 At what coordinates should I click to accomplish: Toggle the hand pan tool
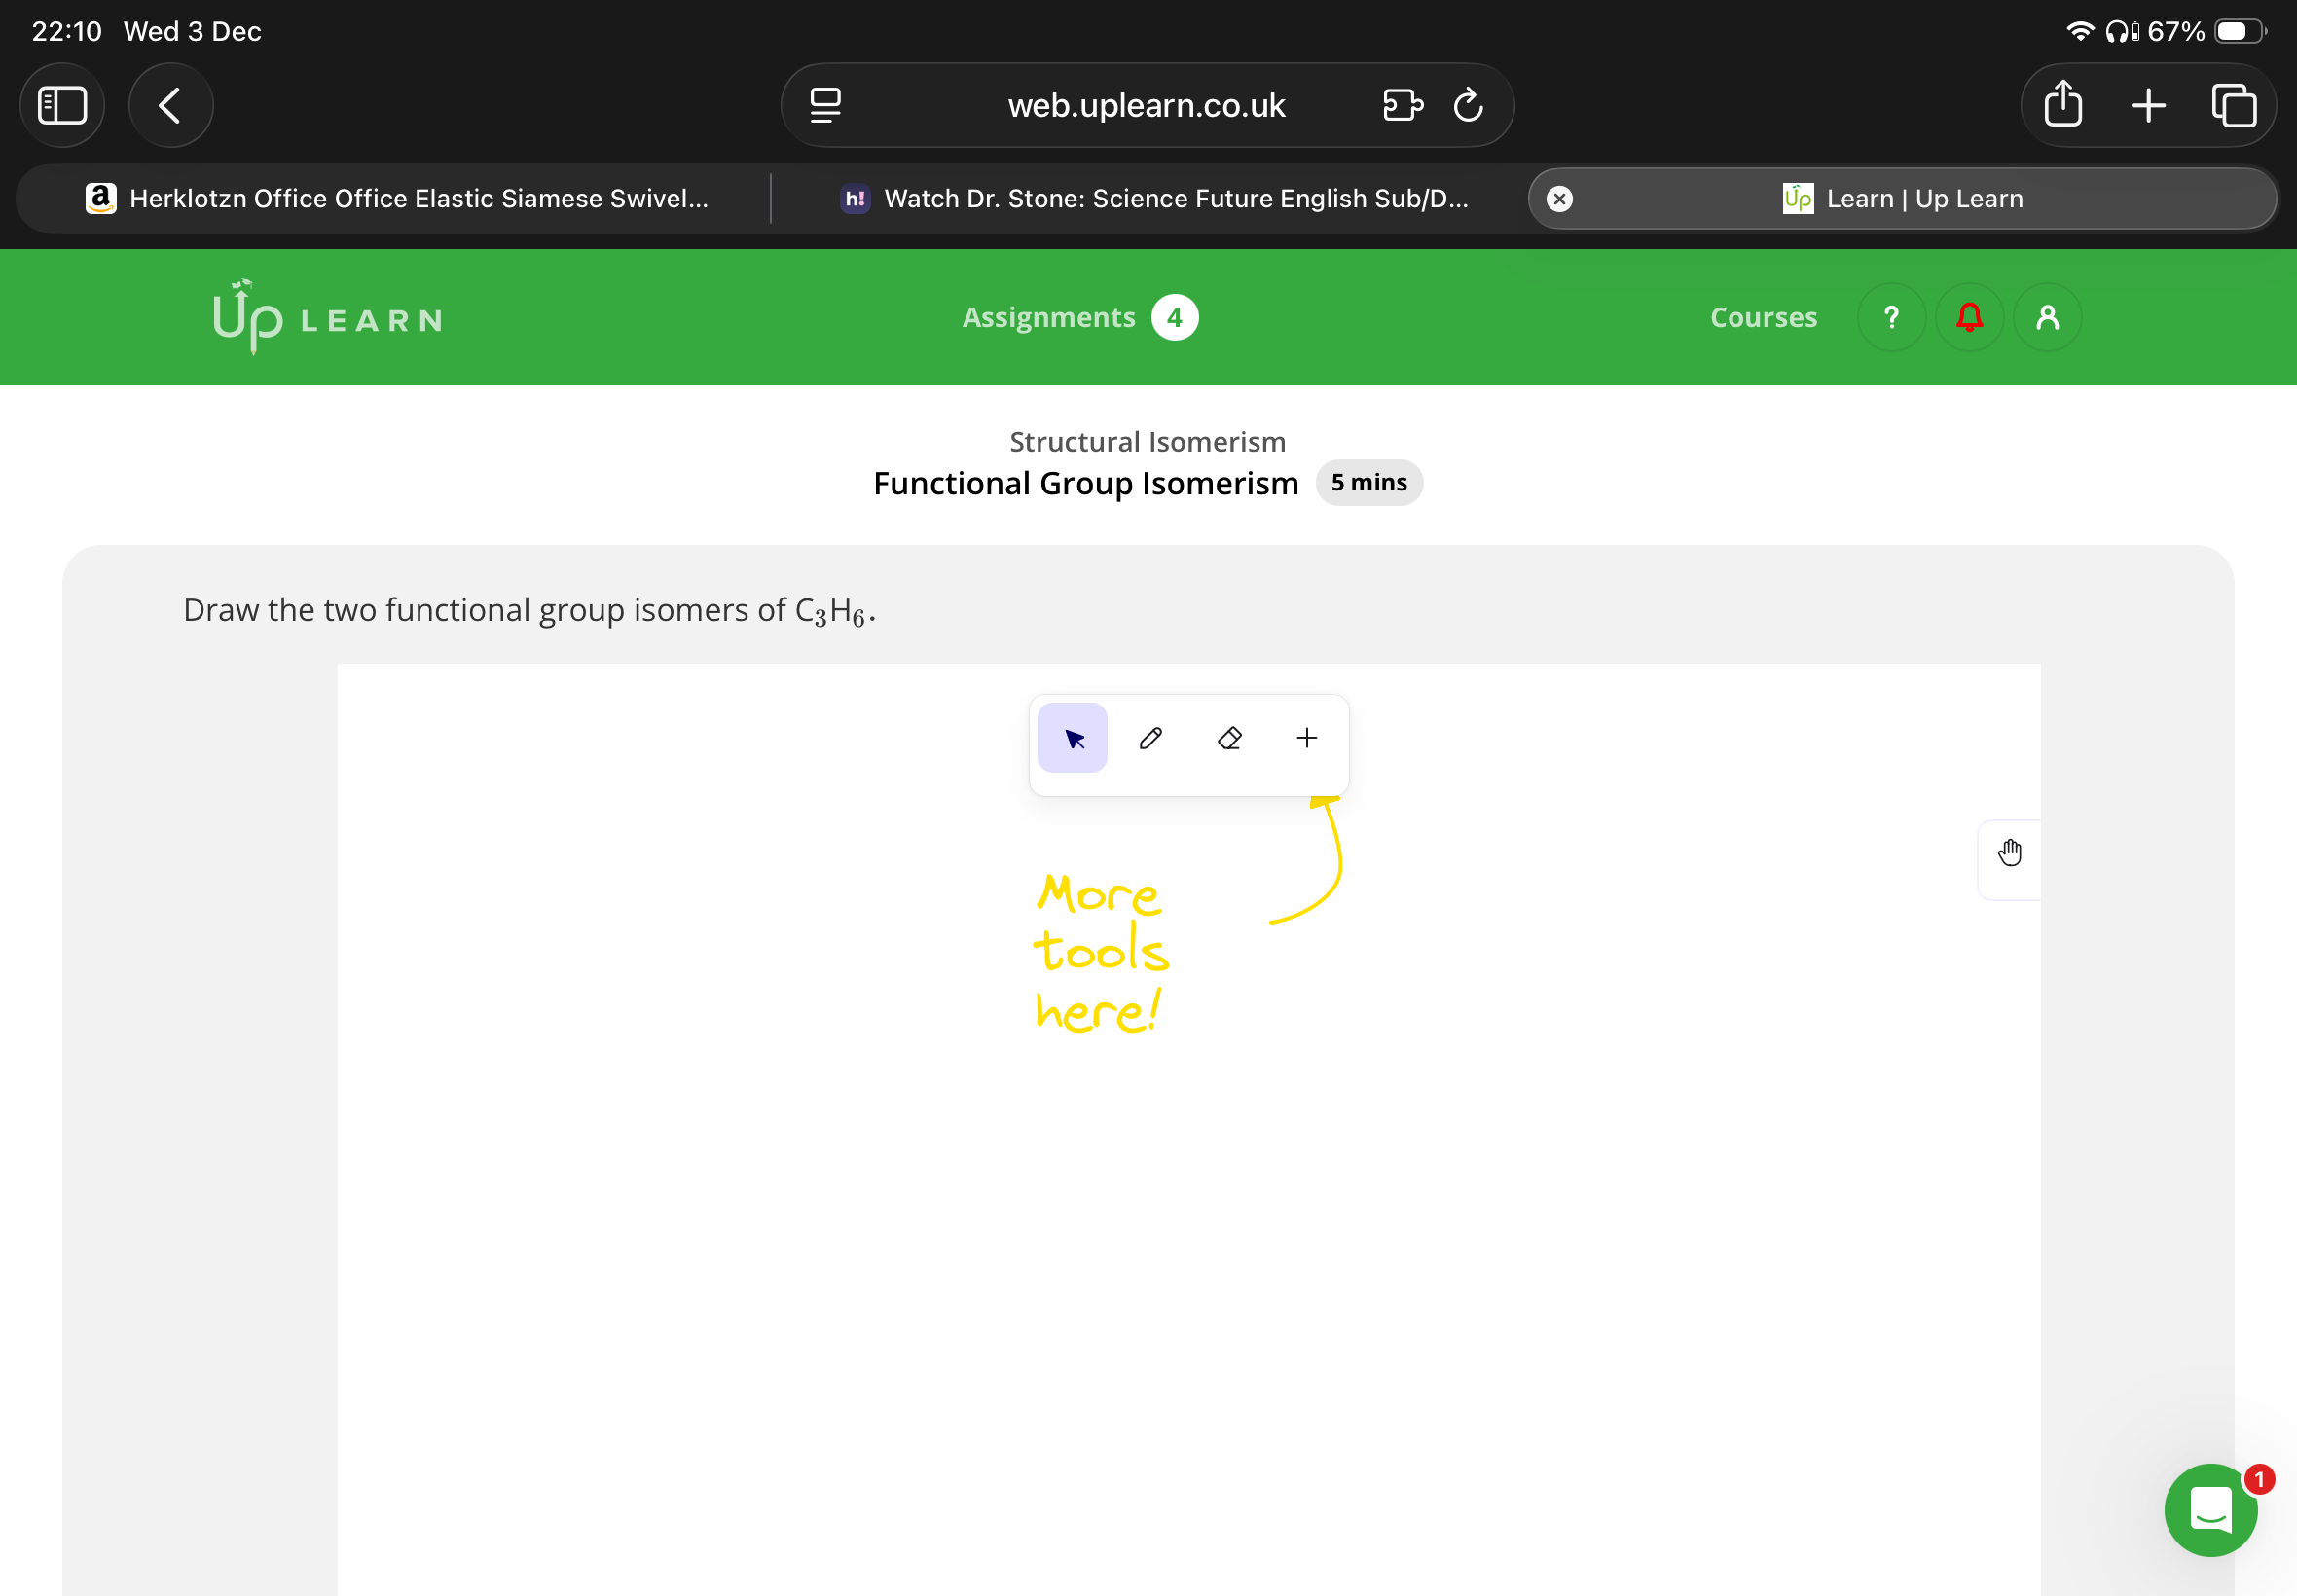[x=2009, y=853]
